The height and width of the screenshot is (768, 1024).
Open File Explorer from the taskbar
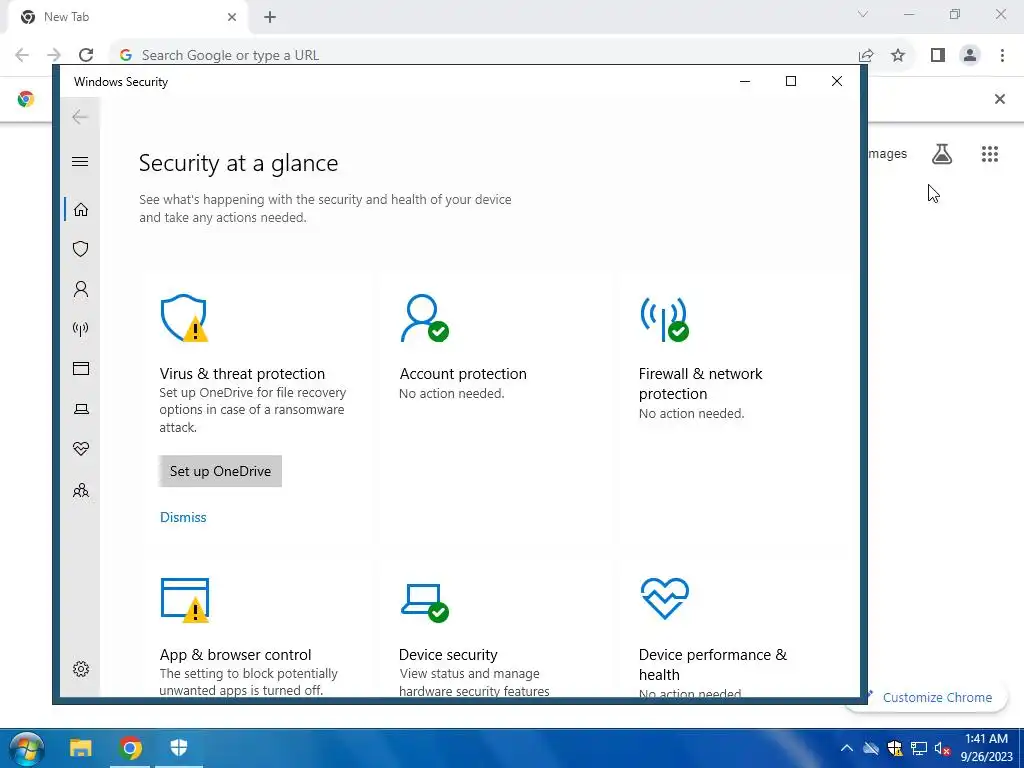click(x=81, y=748)
